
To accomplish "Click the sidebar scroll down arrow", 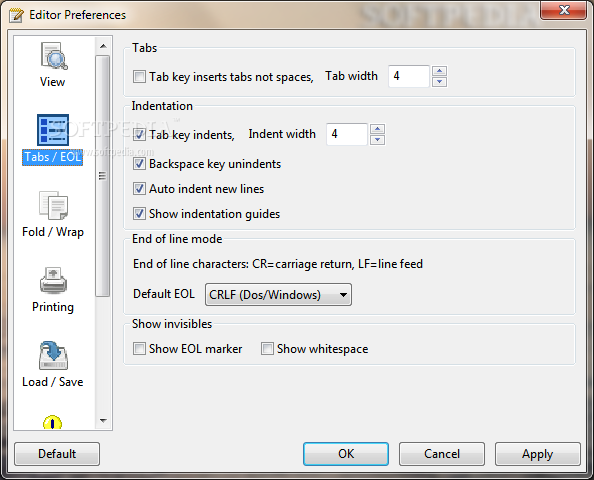I will (103, 421).
